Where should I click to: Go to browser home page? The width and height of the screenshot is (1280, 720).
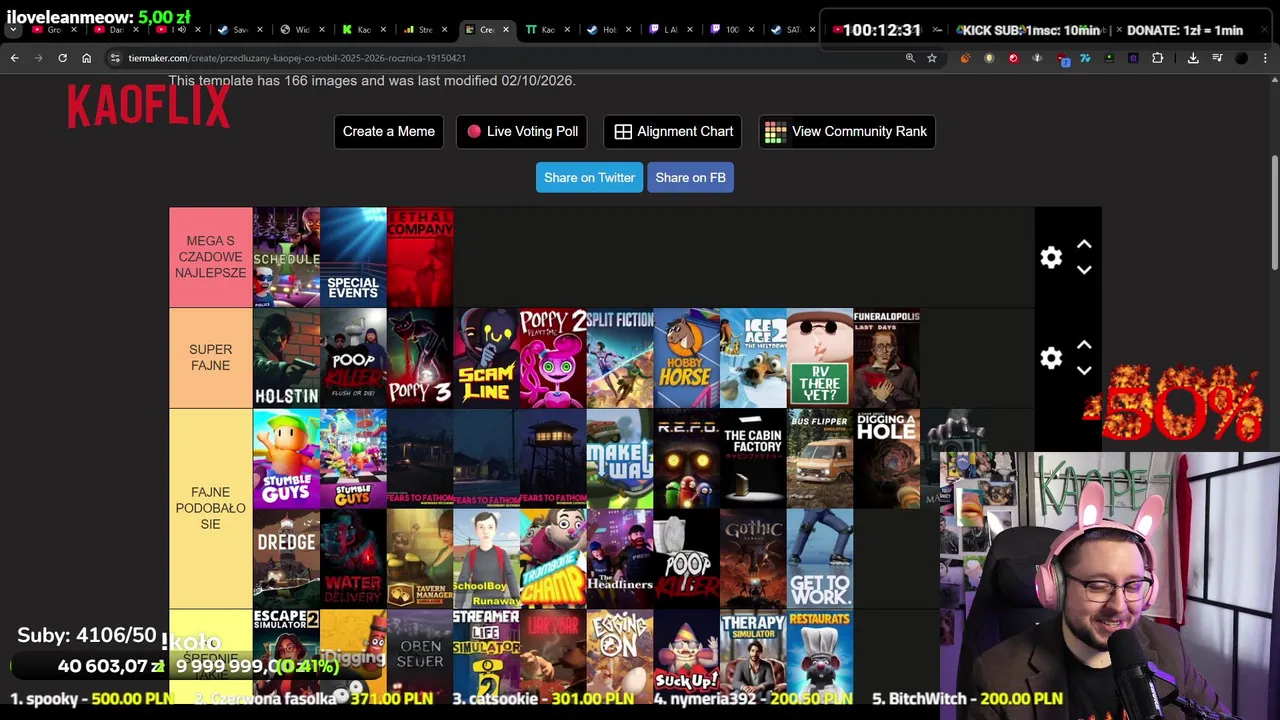click(86, 58)
